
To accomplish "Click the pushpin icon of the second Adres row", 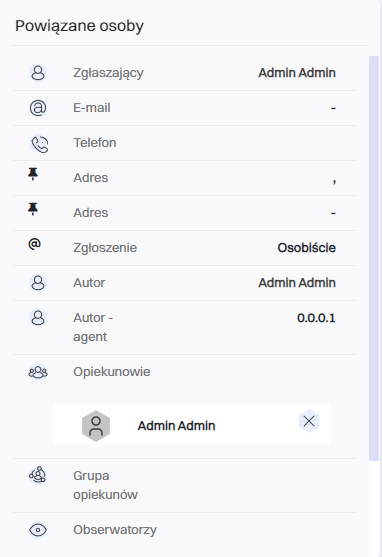I will click(x=33, y=209).
